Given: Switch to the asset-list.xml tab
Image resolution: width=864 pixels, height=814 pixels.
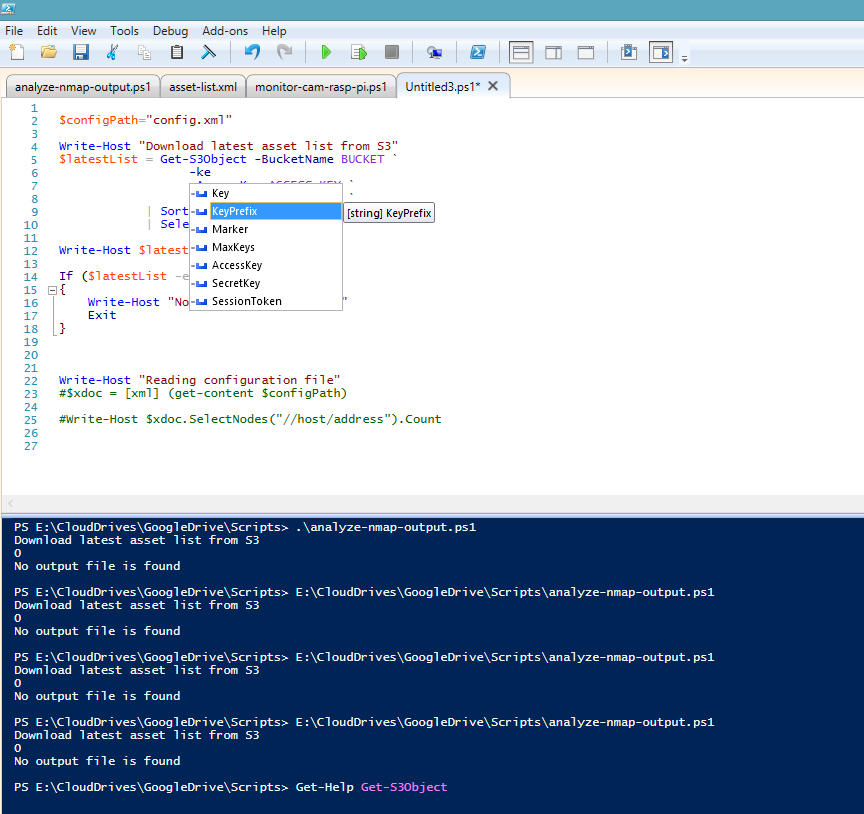Looking at the screenshot, I should point(203,86).
